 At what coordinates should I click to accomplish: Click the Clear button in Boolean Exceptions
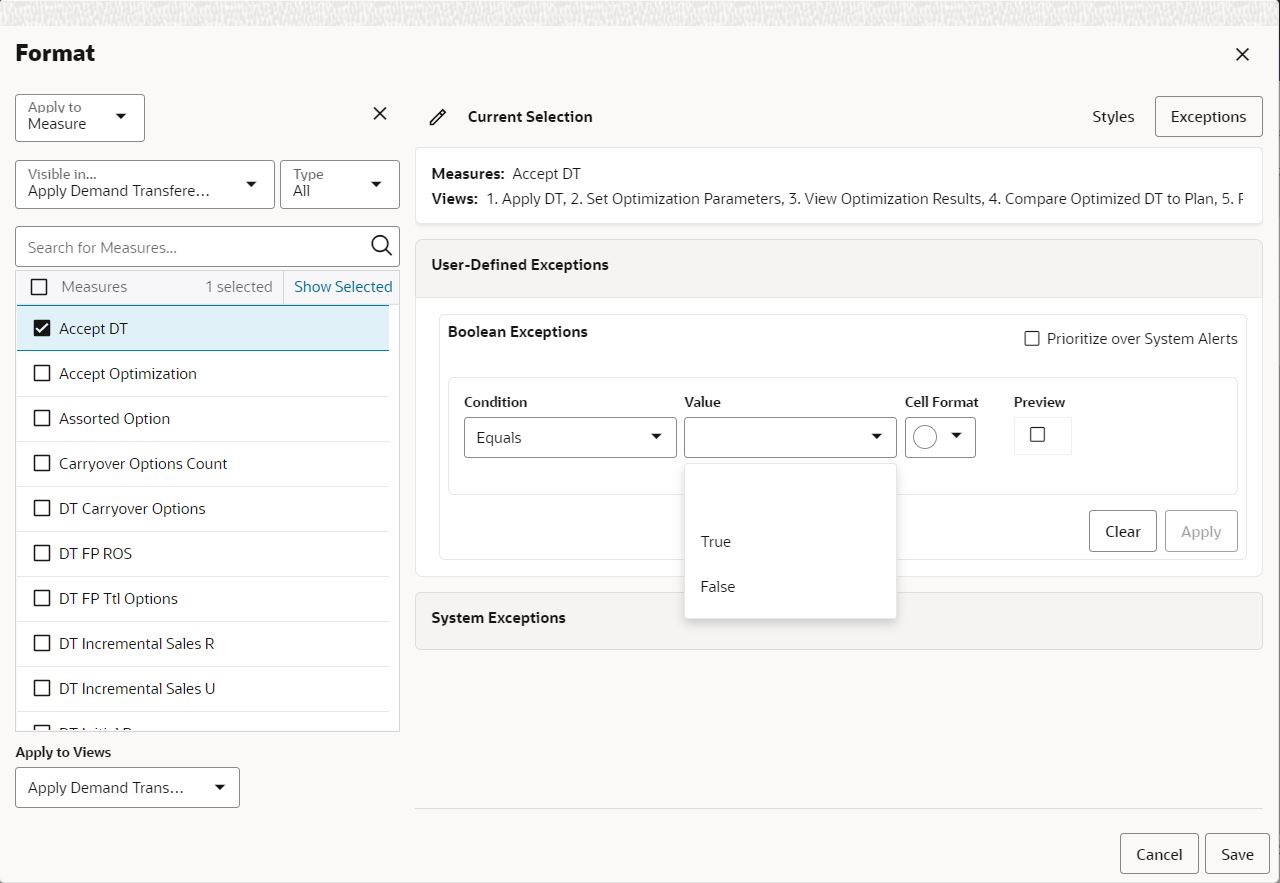[x=1122, y=531]
